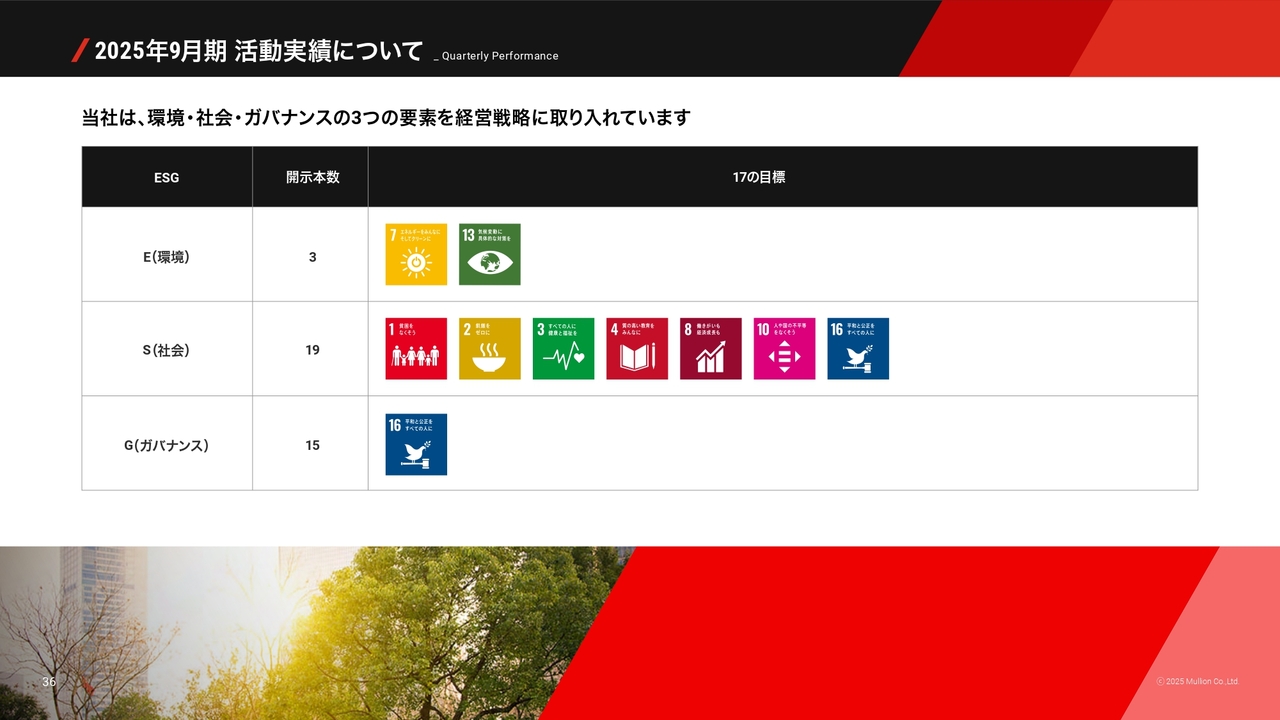Click the SDG 1 no poverty icon
1280x720 pixels.
pyautogui.click(x=416, y=349)
